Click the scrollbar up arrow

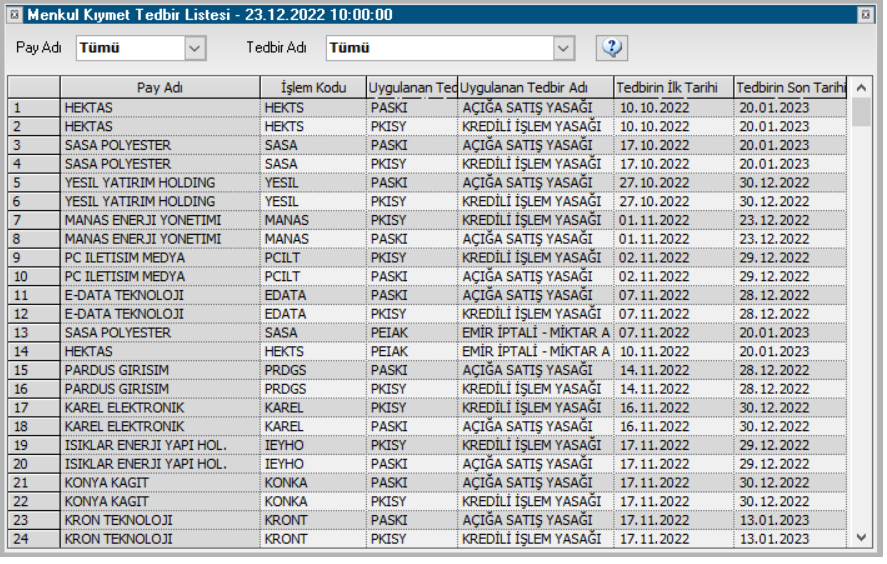point(861,88)
